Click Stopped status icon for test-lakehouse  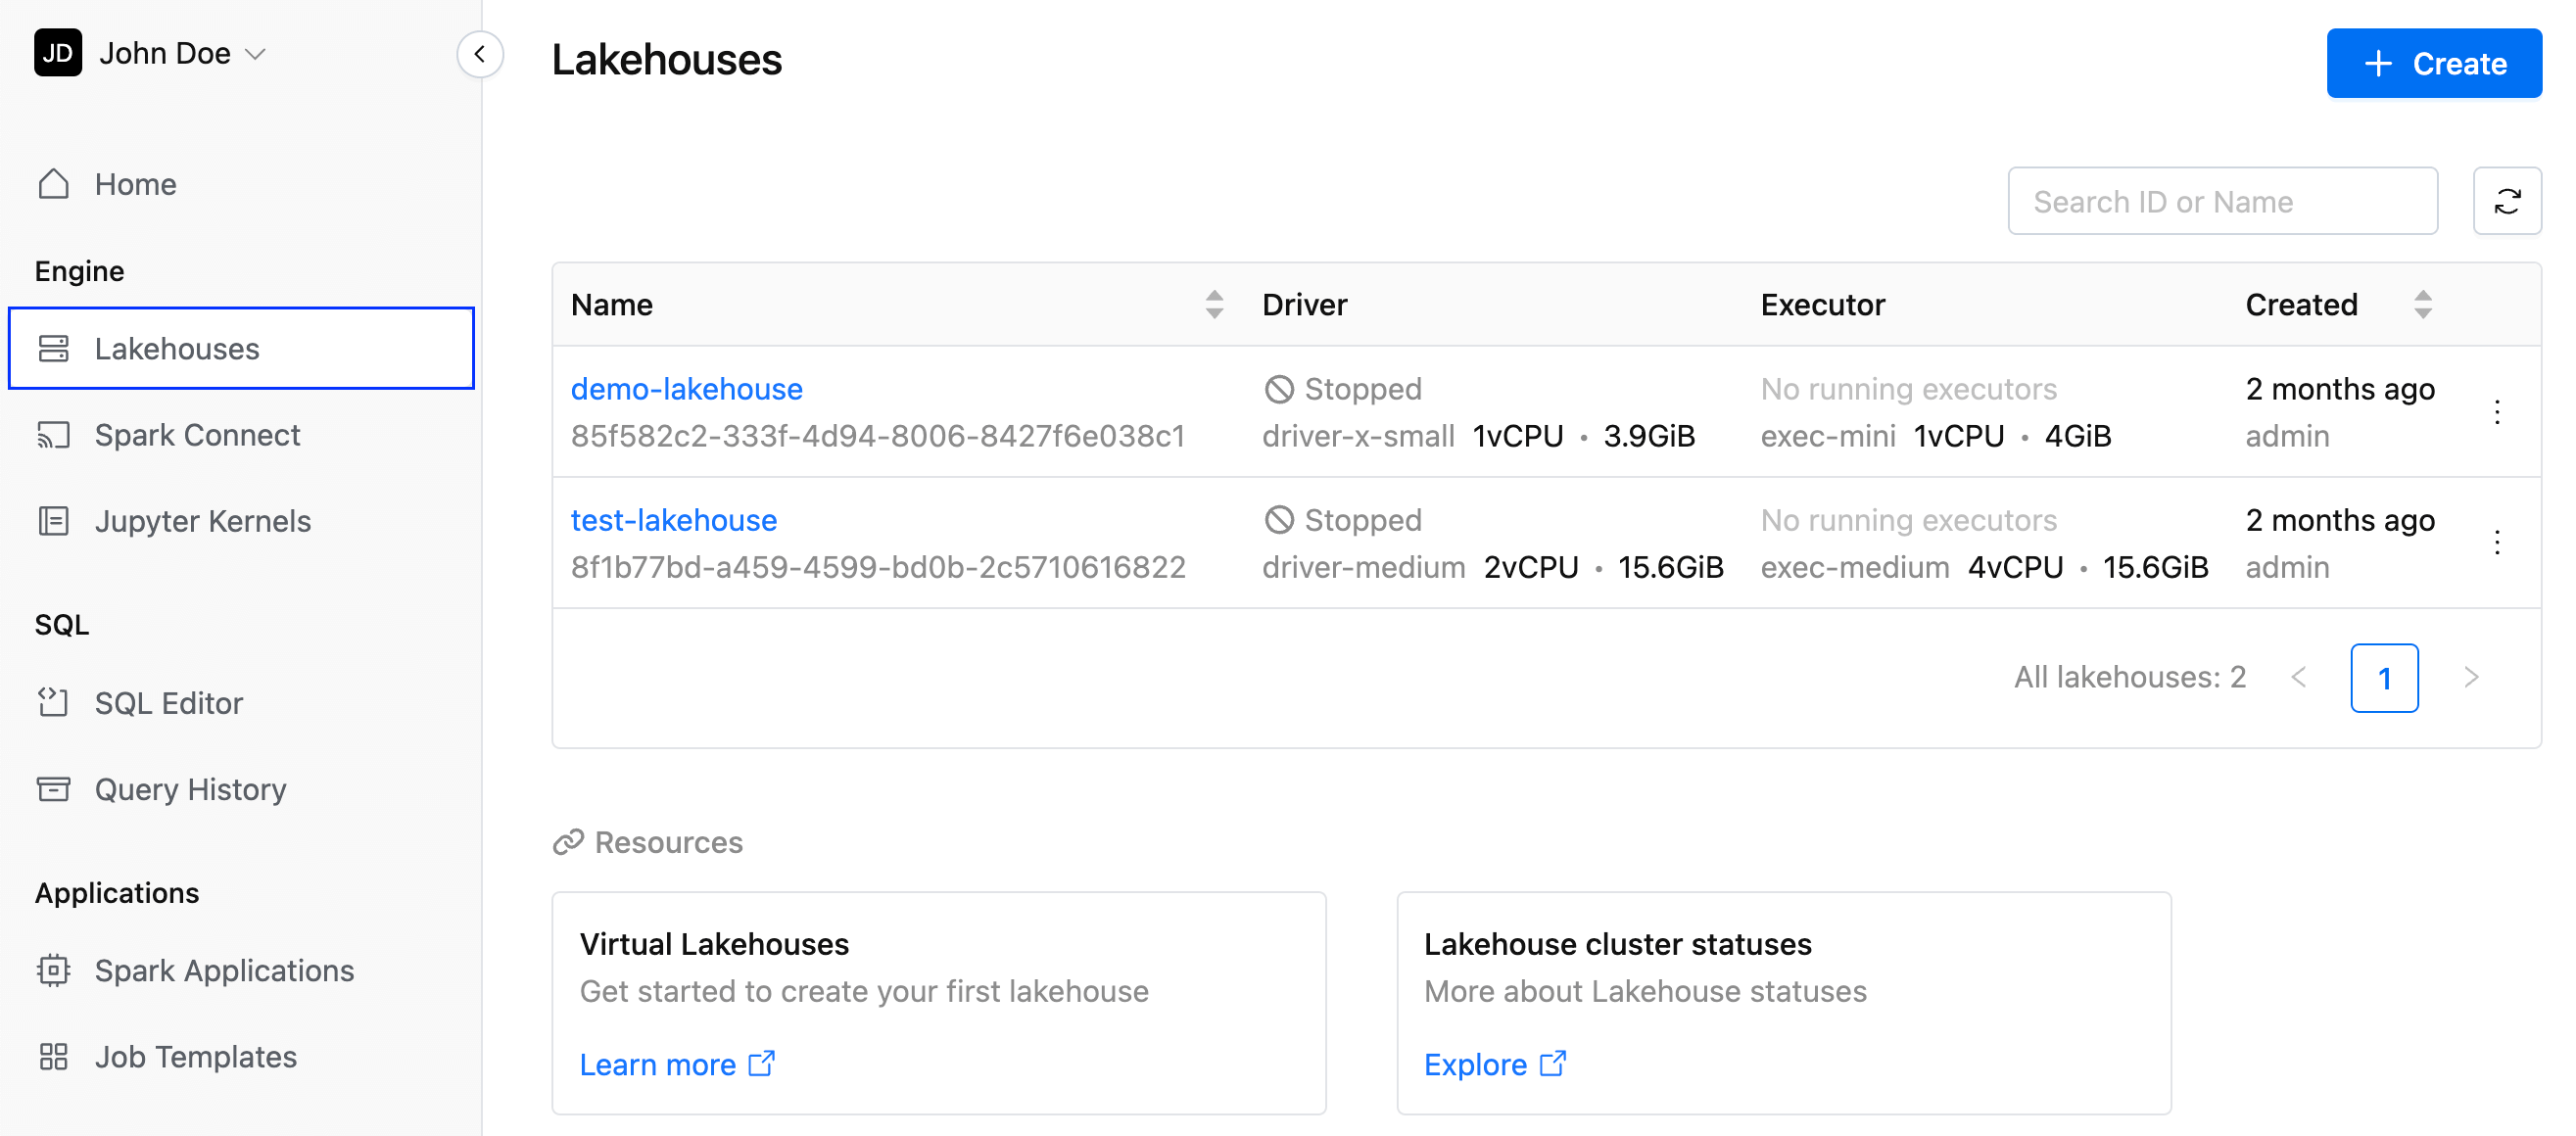pos(1278,519)
